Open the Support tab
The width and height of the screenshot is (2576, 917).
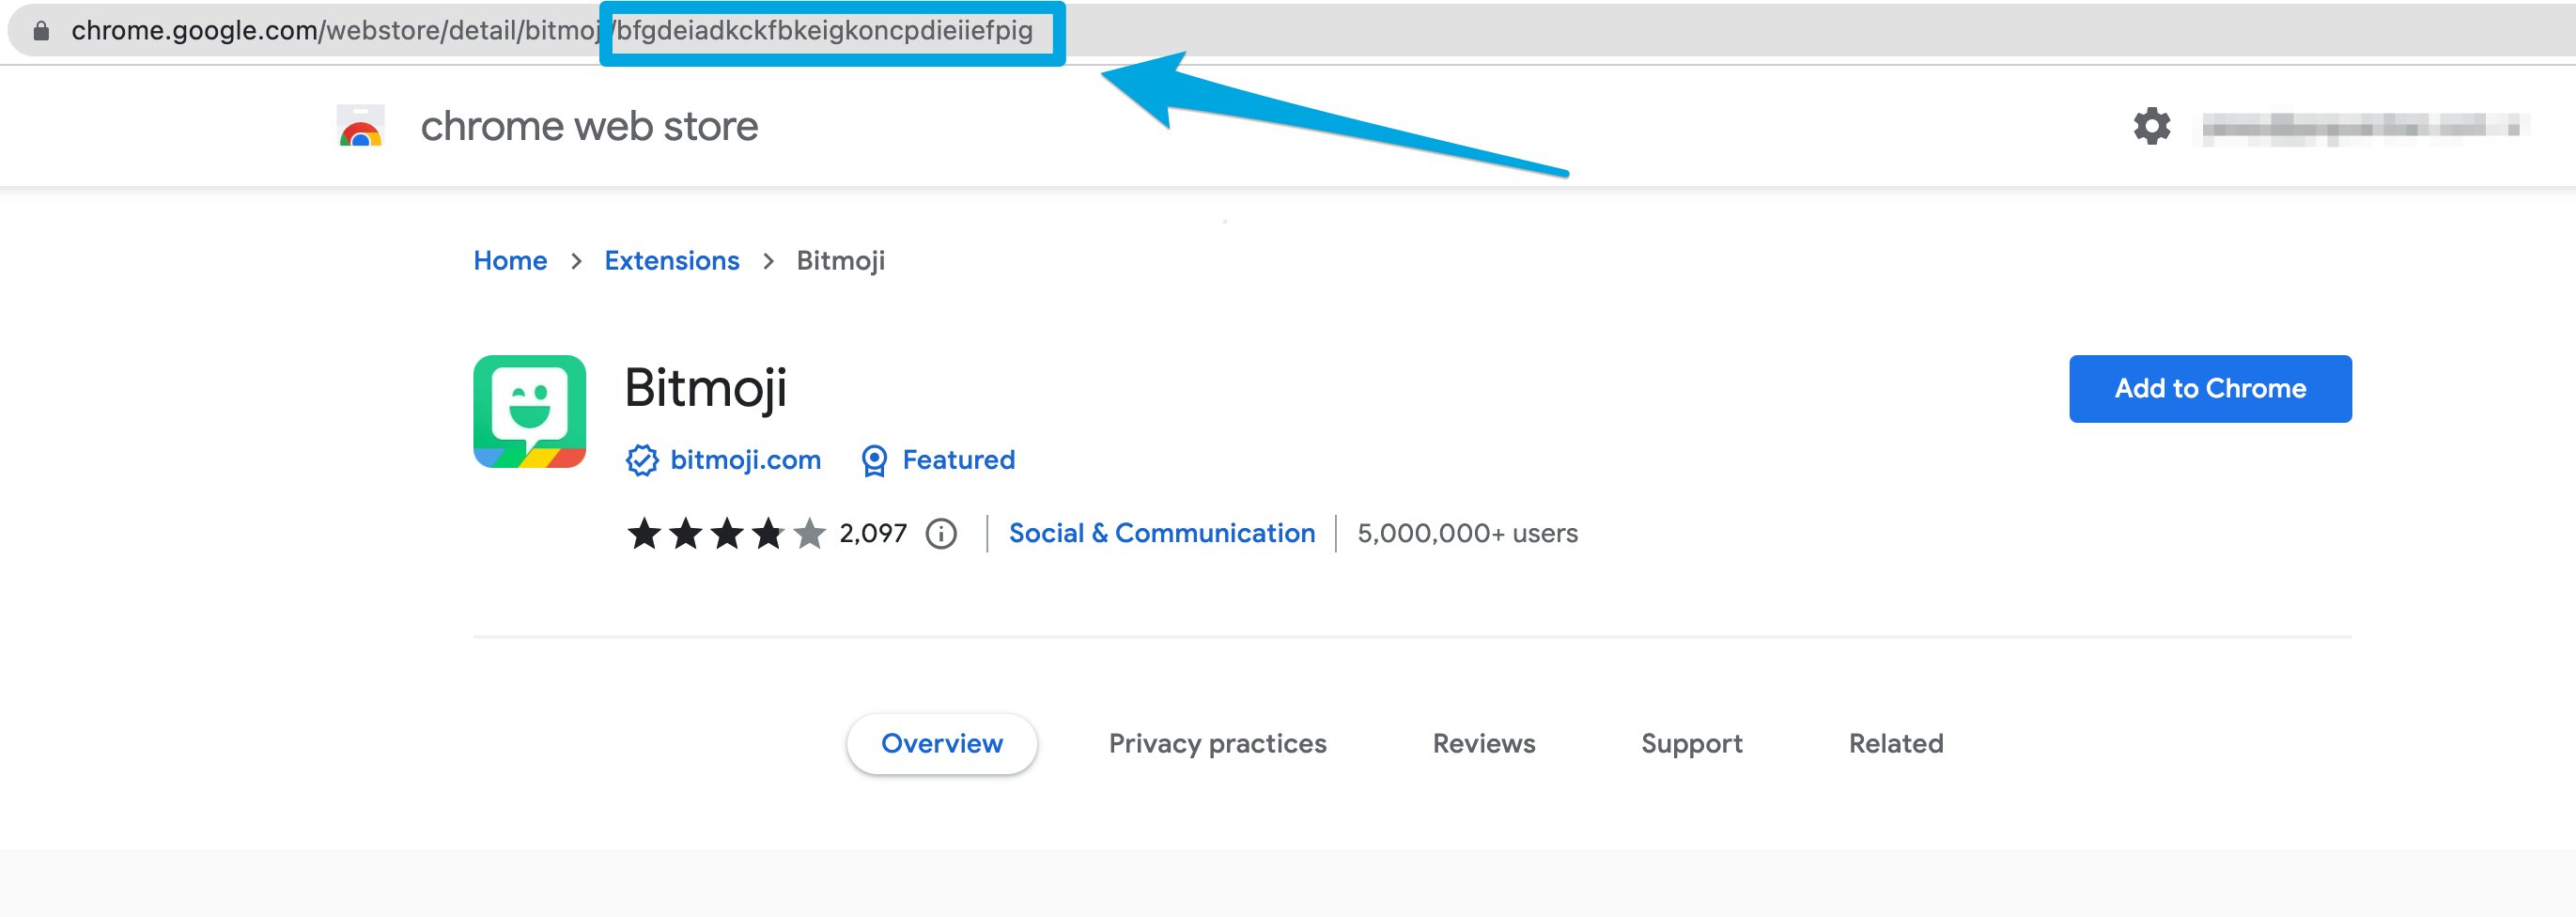[x=1692, y=744]
